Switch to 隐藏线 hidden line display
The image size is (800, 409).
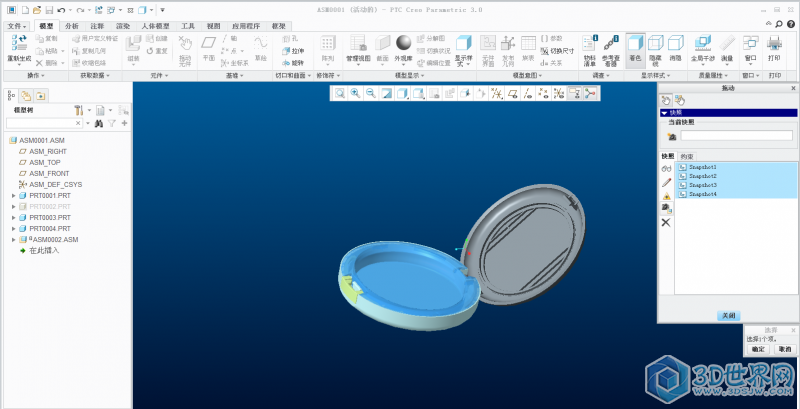(655, 51)
